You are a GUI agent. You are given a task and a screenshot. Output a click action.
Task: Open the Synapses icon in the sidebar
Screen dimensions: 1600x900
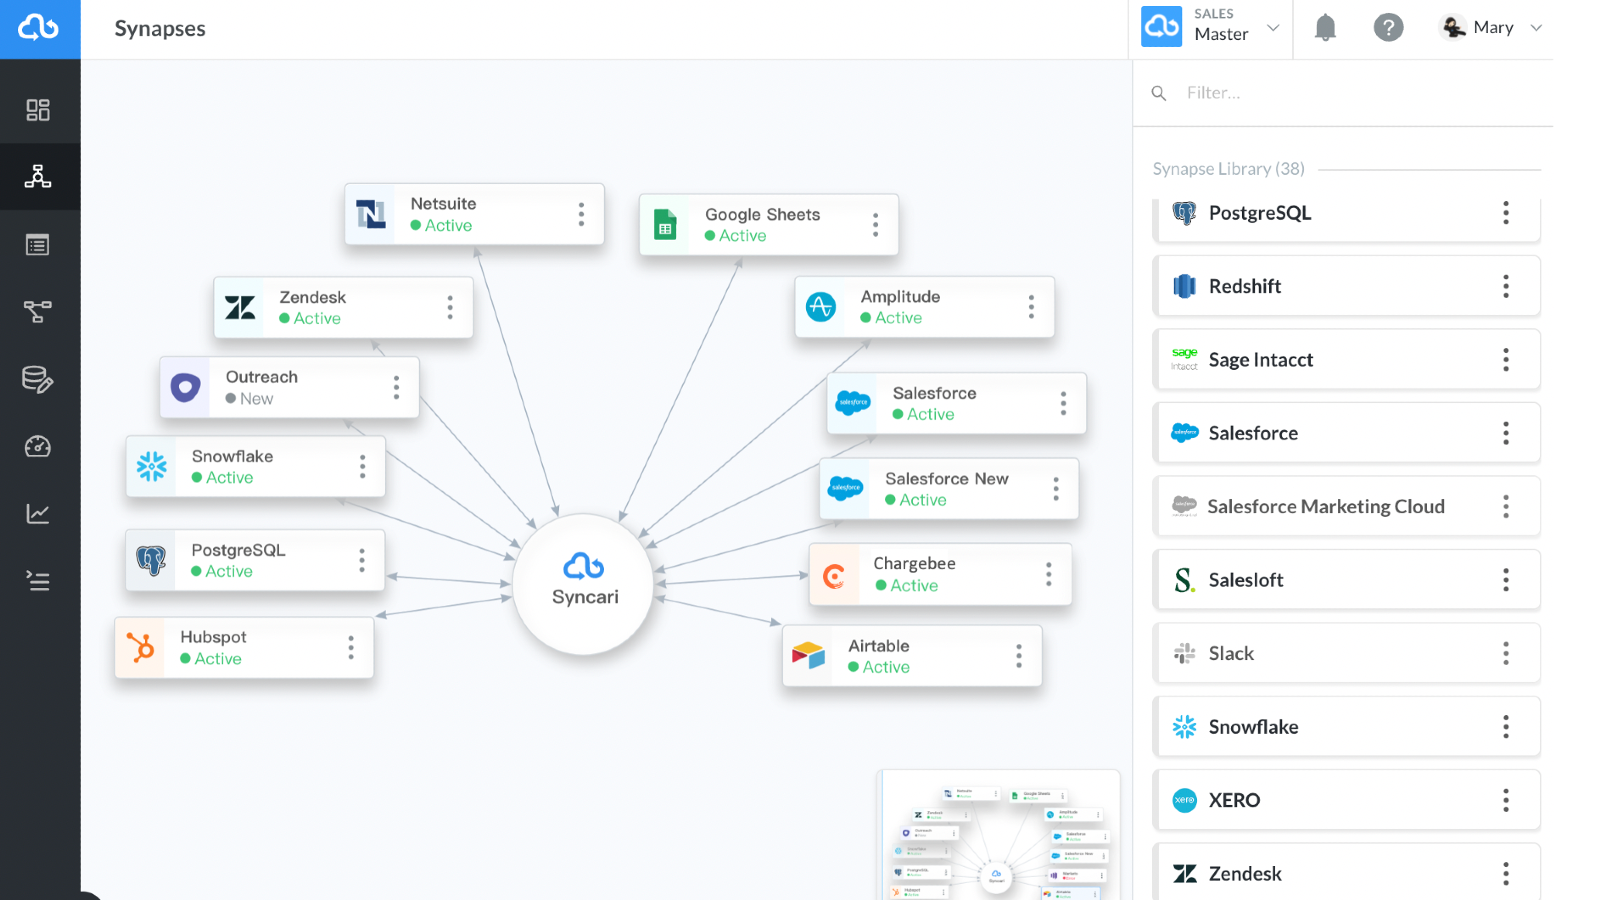[x=38, y=177]
